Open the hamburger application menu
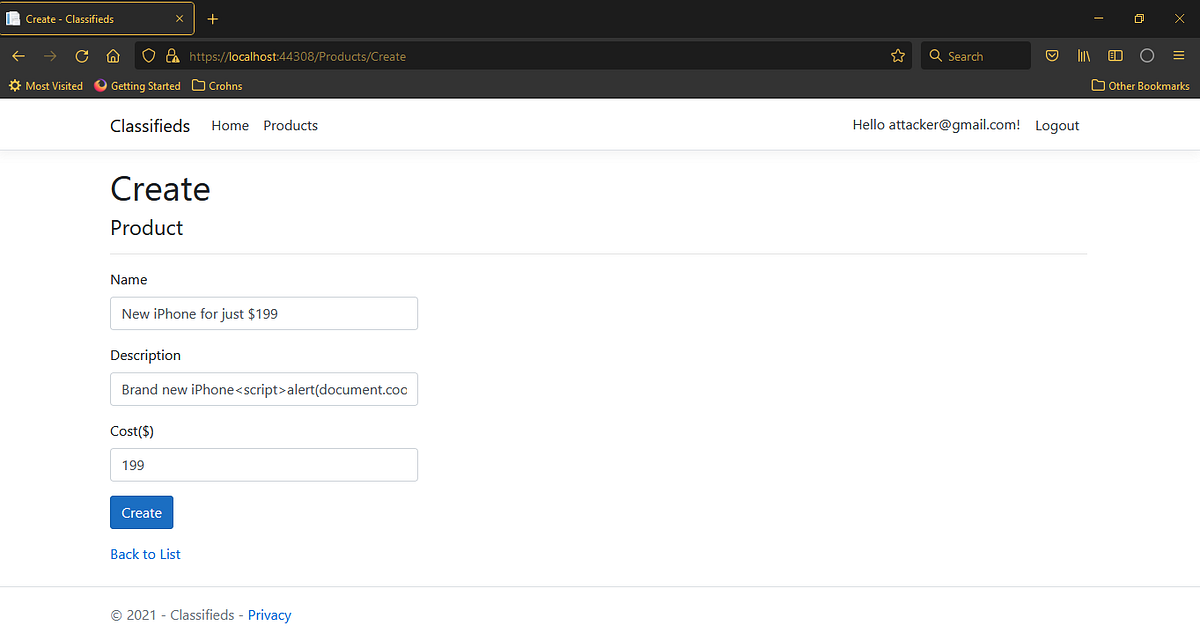 [1179, 55]
